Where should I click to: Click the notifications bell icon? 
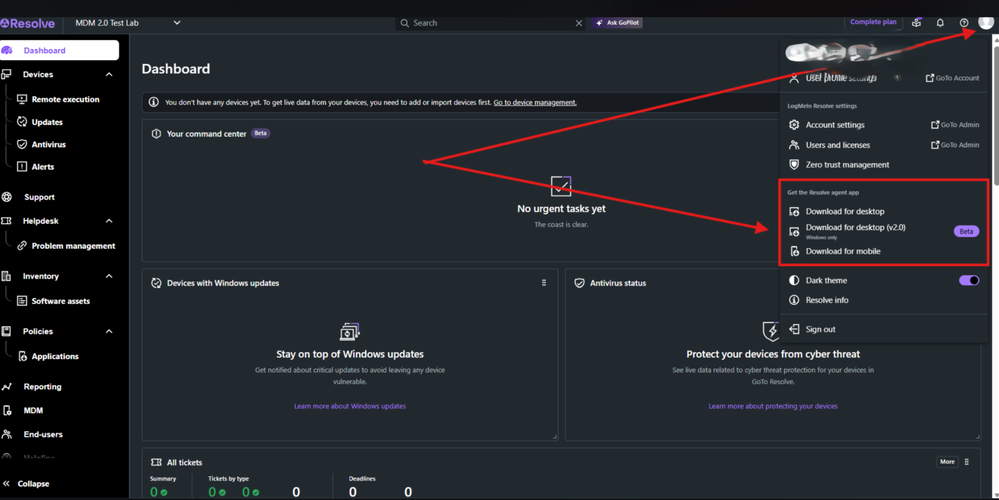point(940,23)
